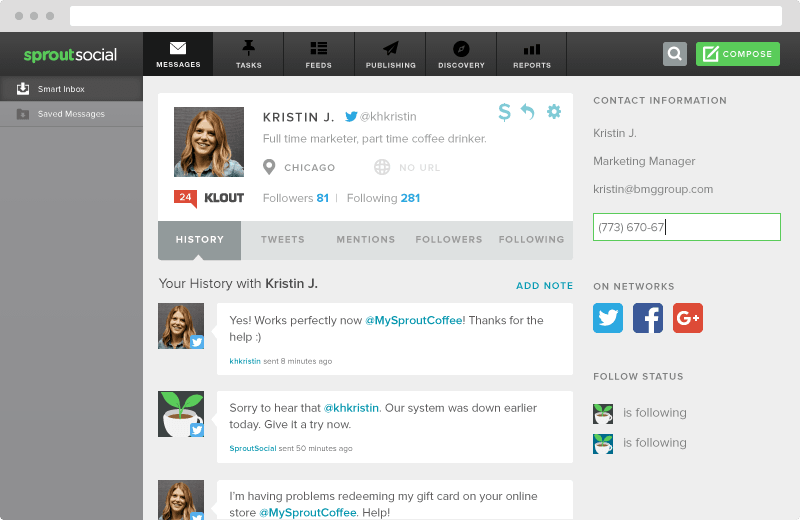Click the Followers count 81
Screen dimensions: 800x520
[x=322, y=198]
